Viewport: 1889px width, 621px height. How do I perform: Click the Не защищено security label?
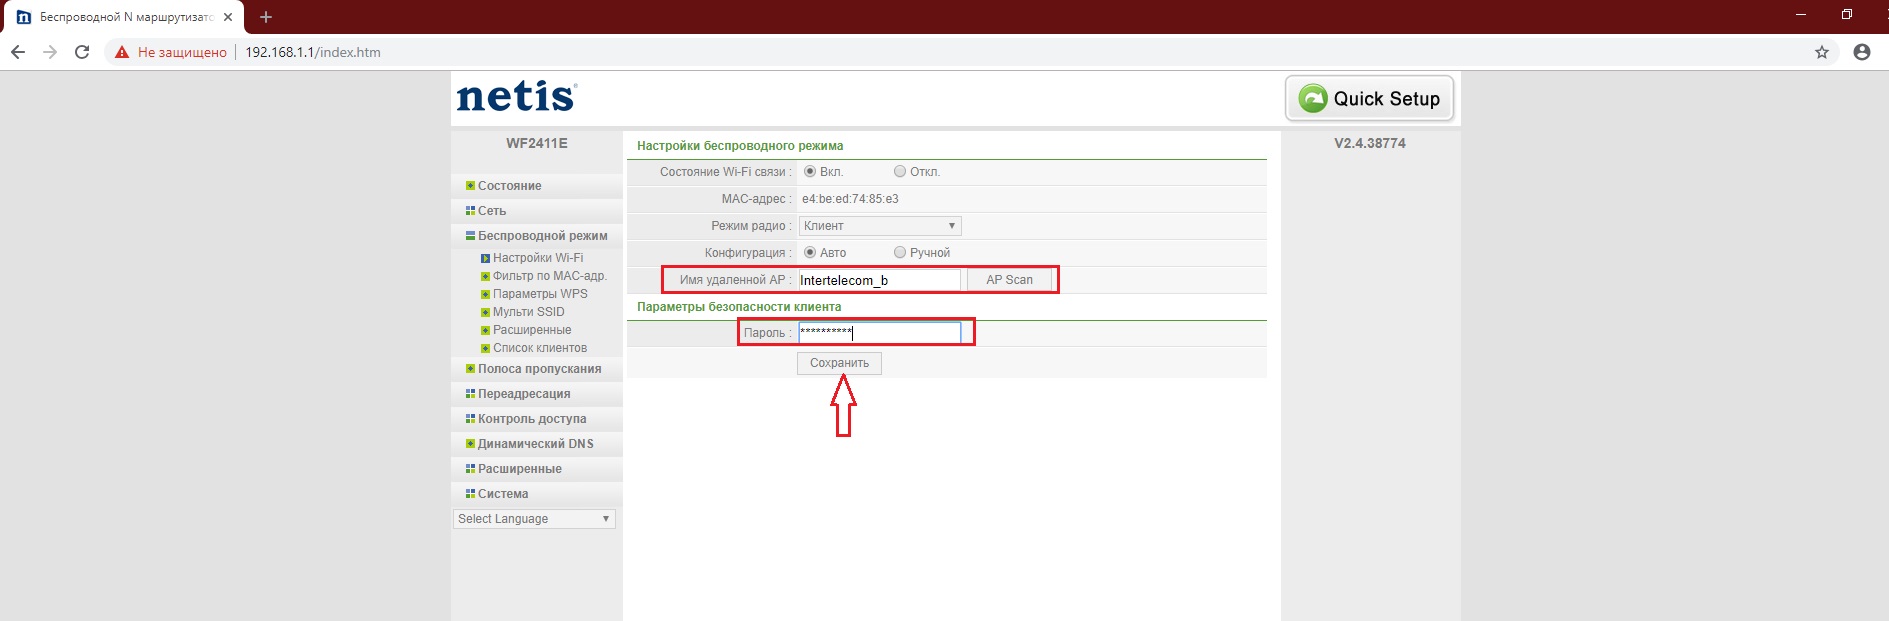pyautogui.click(x=182, y=52)
